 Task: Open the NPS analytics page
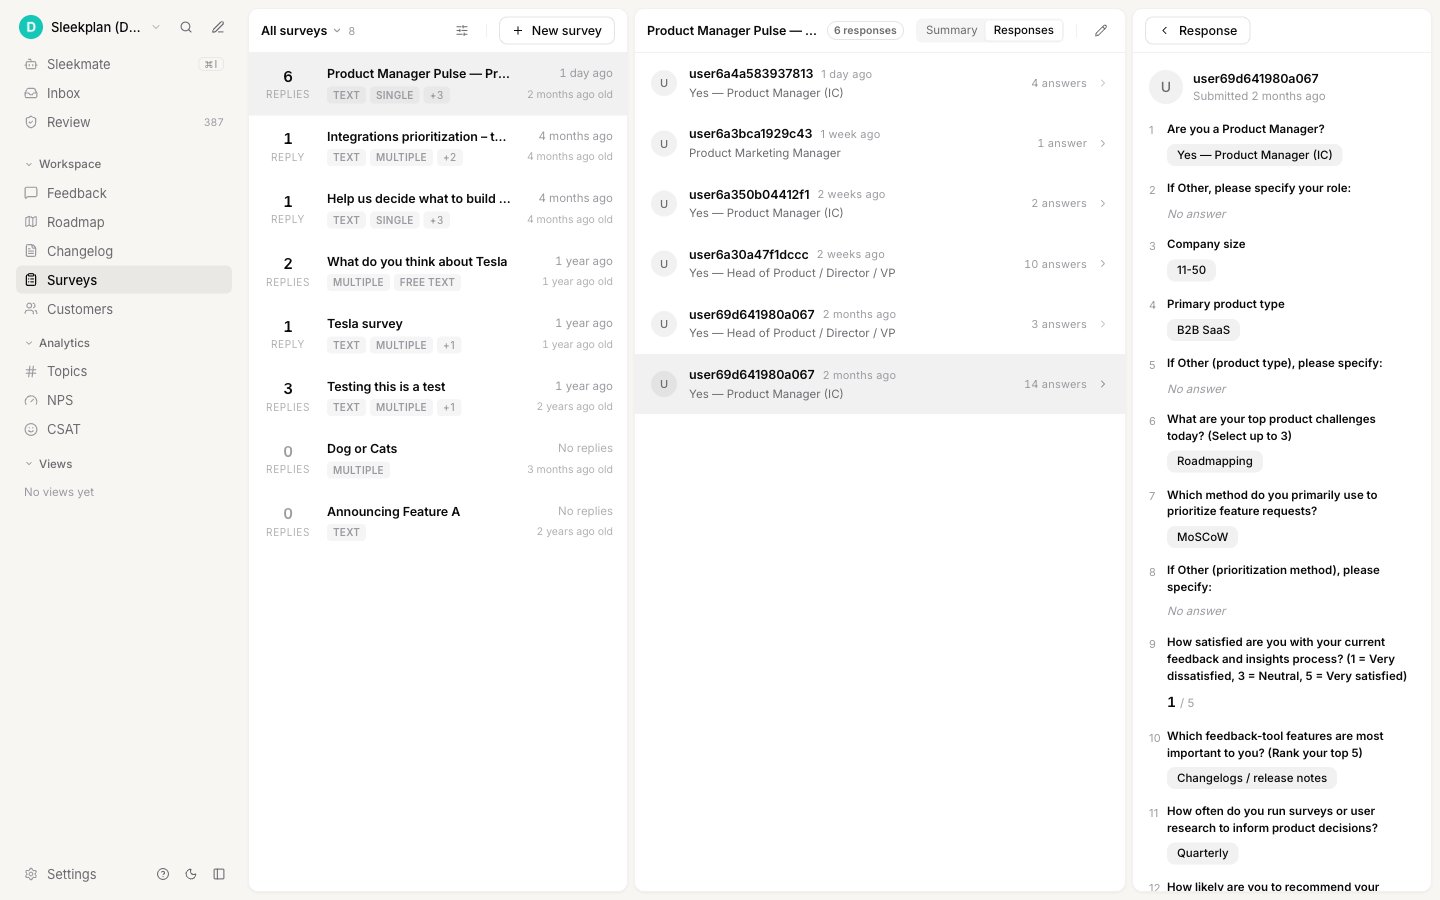click(x=124, y=400)
